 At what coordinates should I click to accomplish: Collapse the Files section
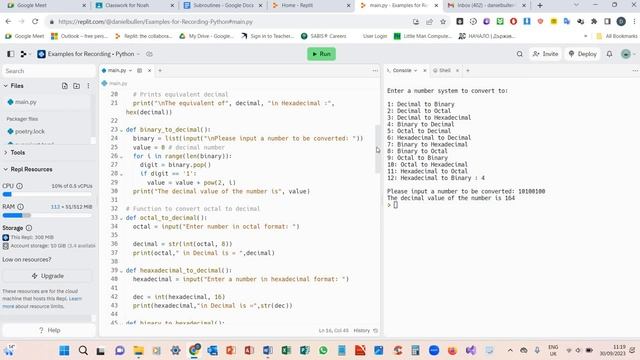pyautogui.click(x=6, y=86)
